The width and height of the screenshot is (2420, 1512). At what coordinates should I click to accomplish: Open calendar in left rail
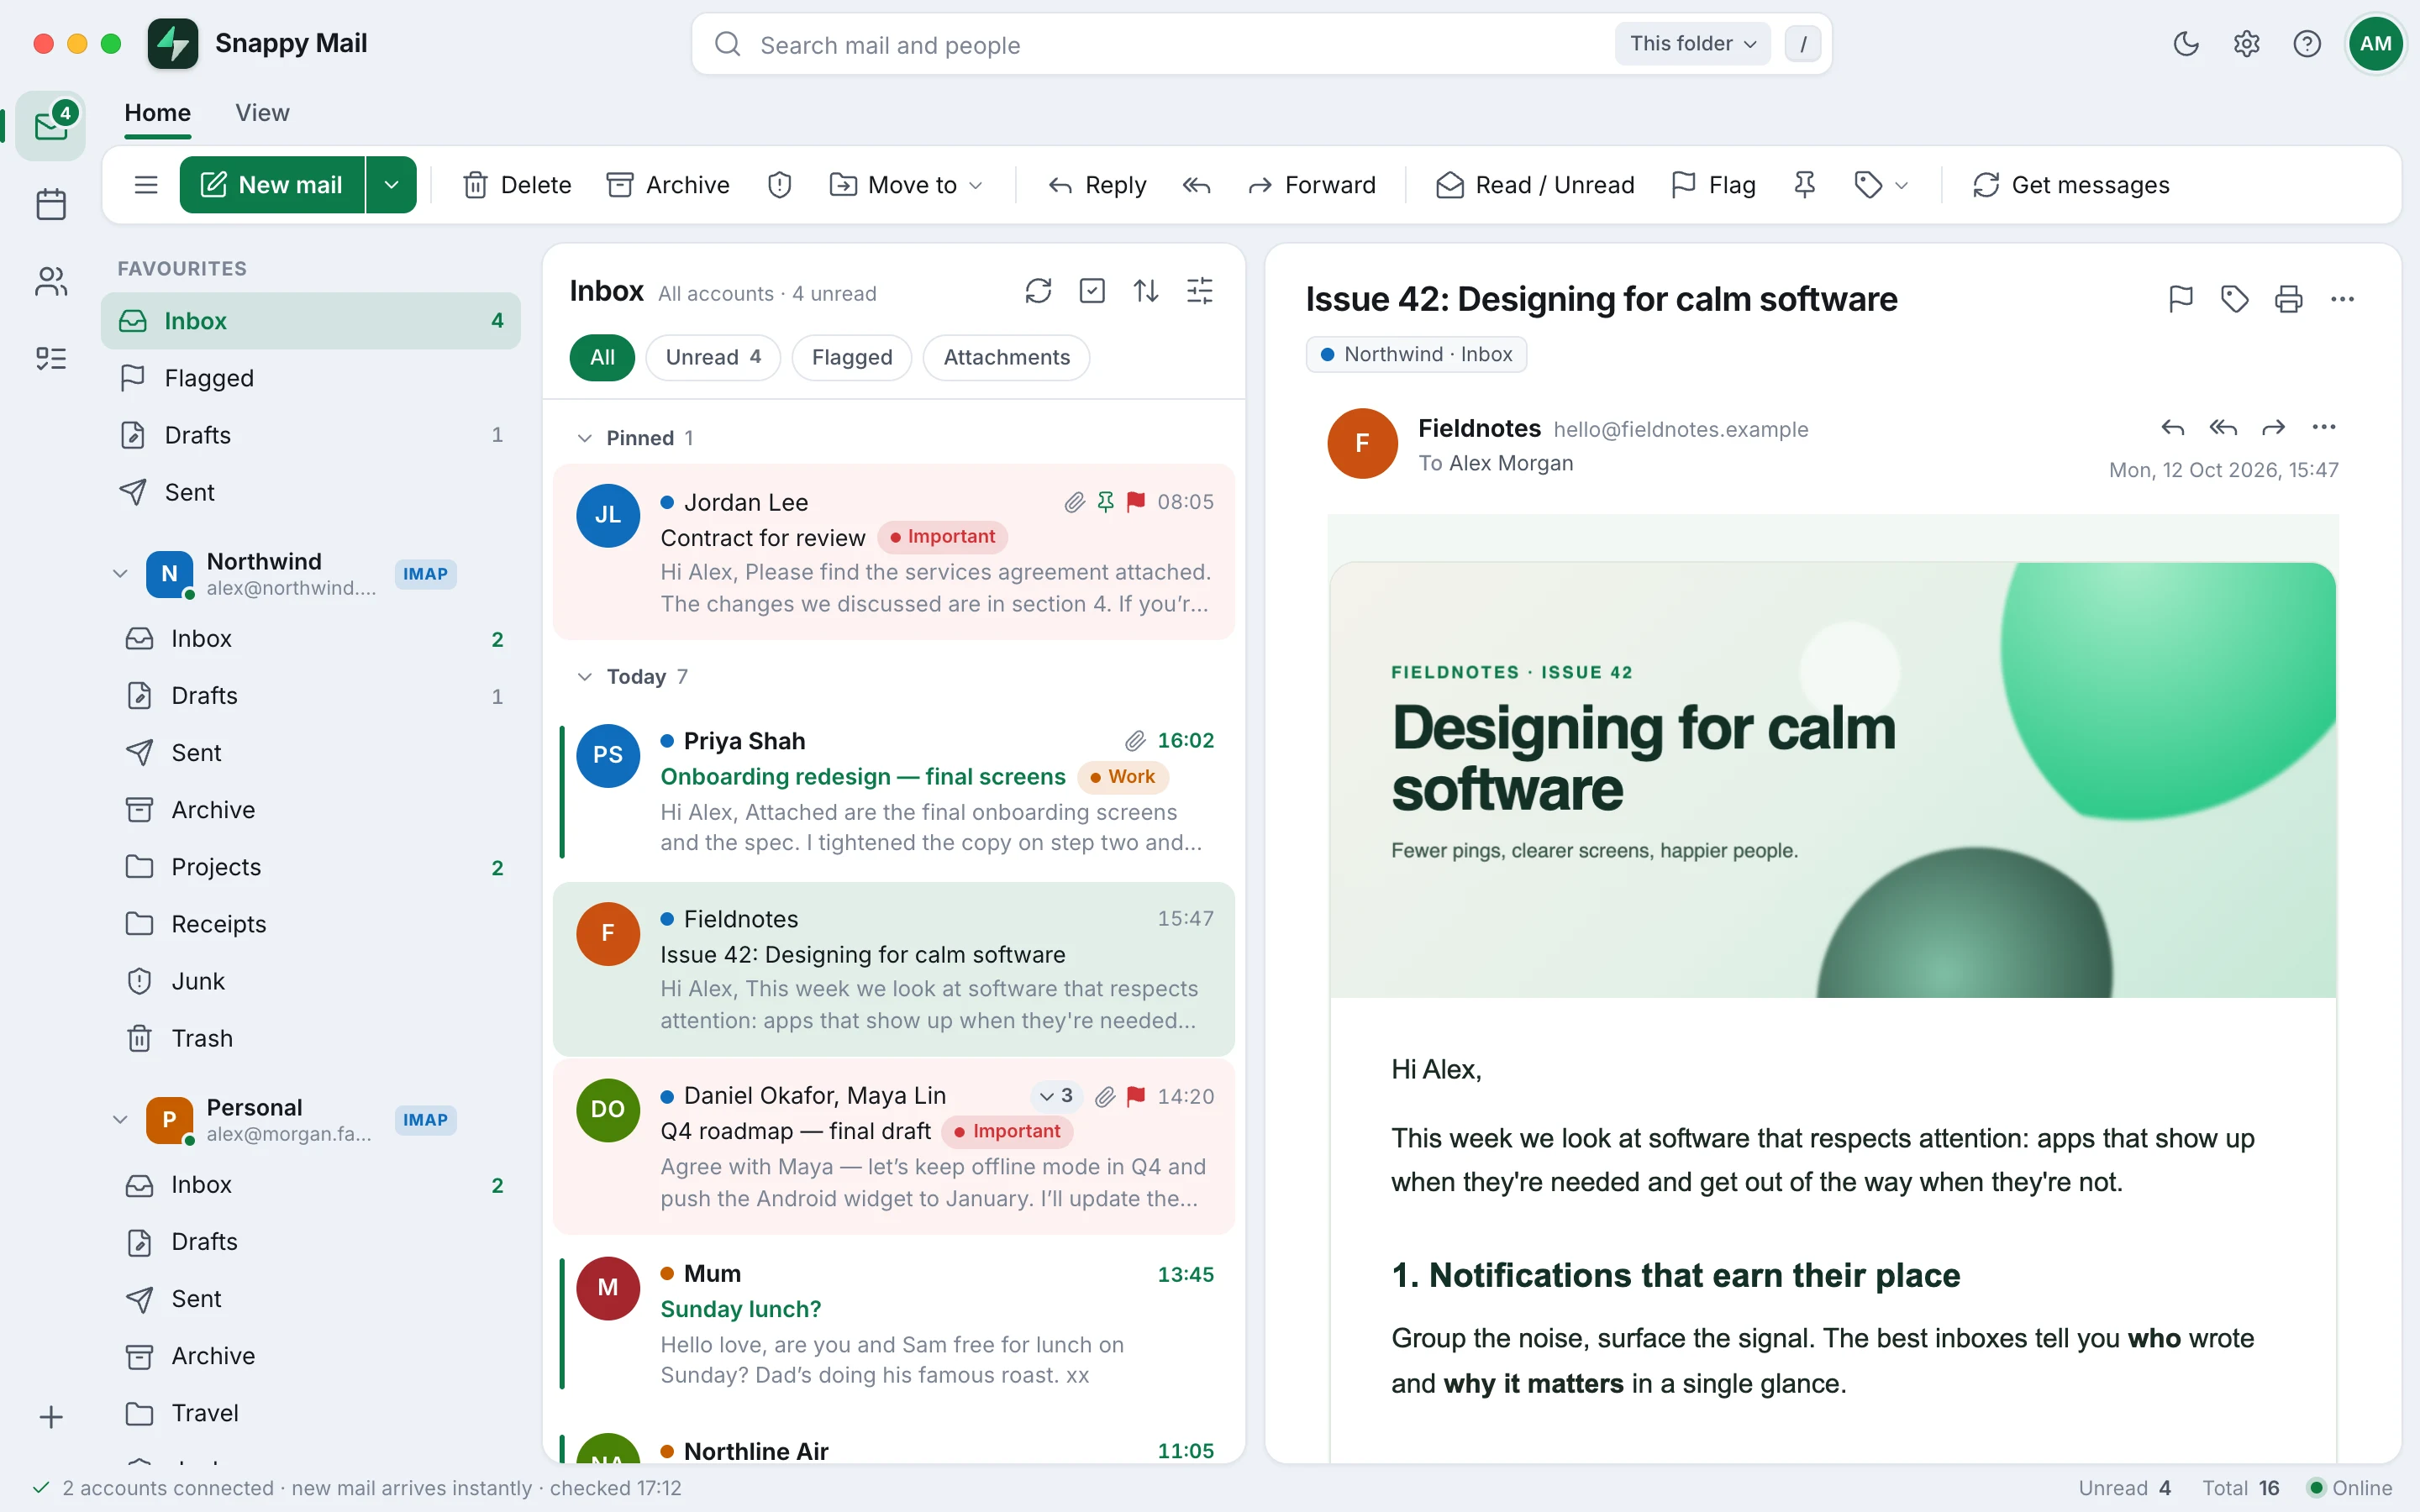pyautogui.click(x=51, y=204)
